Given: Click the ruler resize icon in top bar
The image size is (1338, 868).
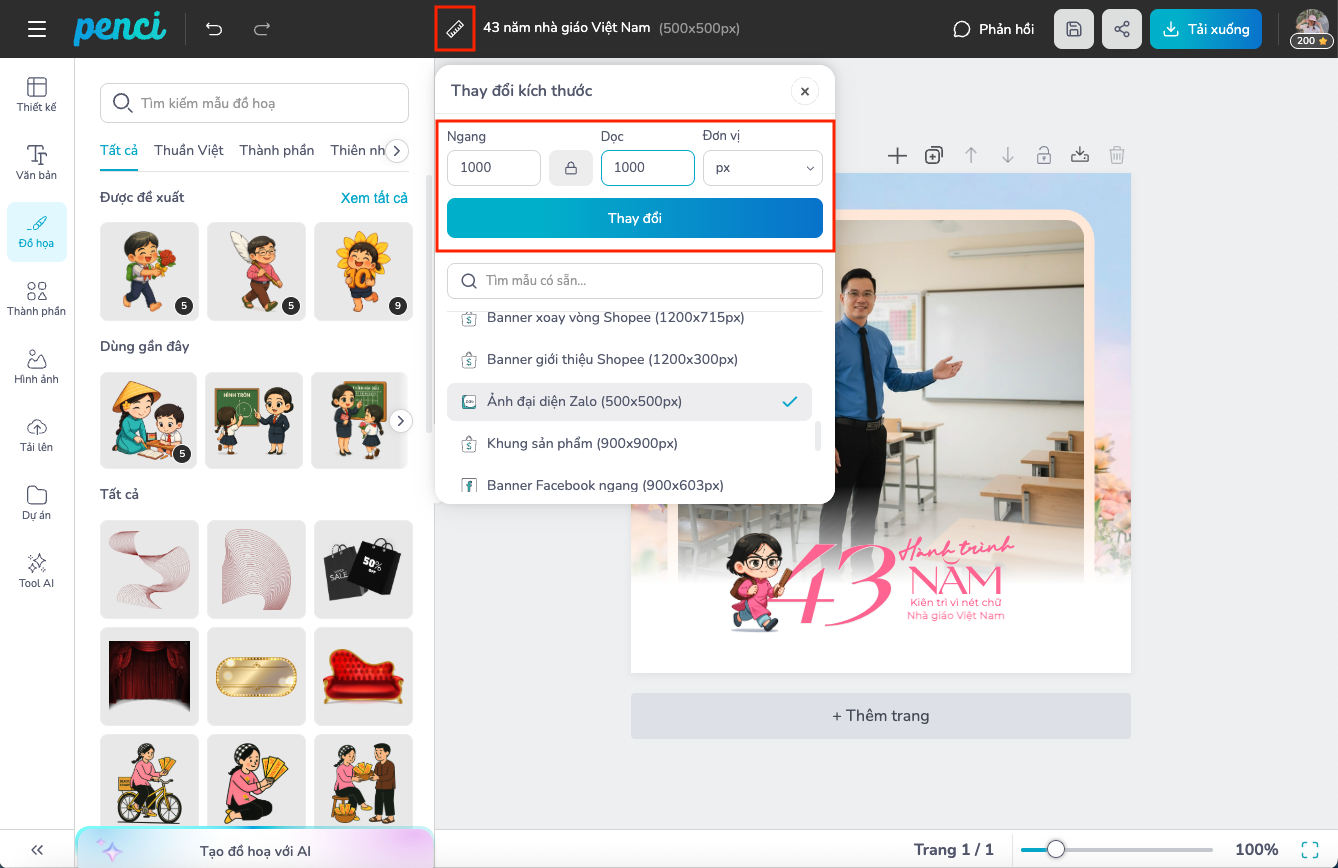Looking at the screenshot, I should point(455,28).
